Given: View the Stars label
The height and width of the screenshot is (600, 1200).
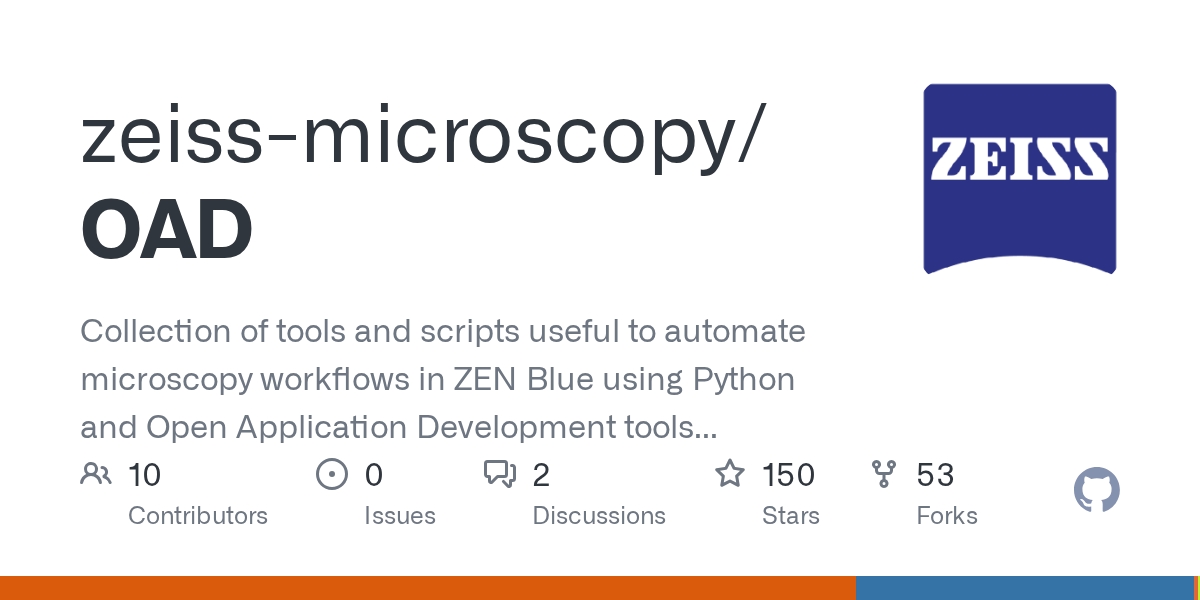Looking at the screenshot, I should 790,516.
